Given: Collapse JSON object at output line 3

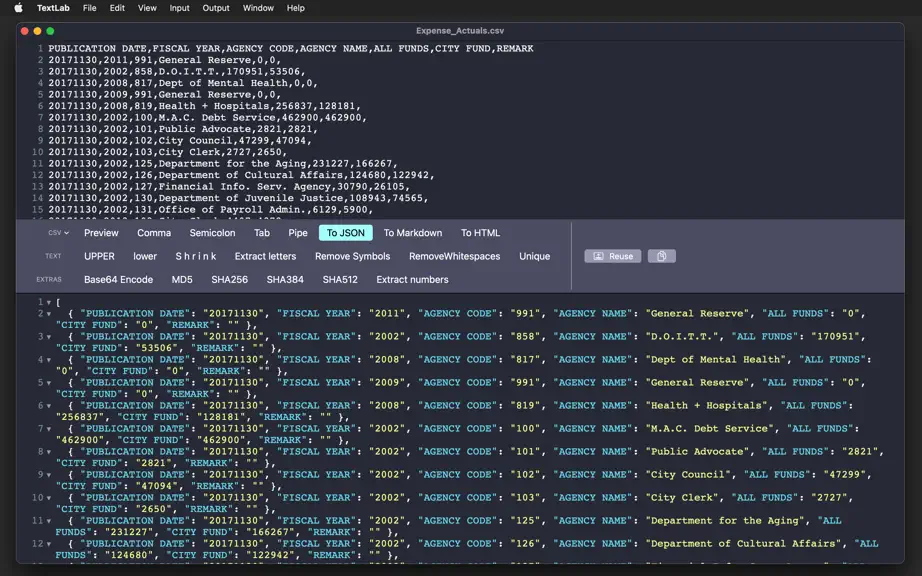Looking at the screenshot, I should pyautogui.click(x=49, y=337).
